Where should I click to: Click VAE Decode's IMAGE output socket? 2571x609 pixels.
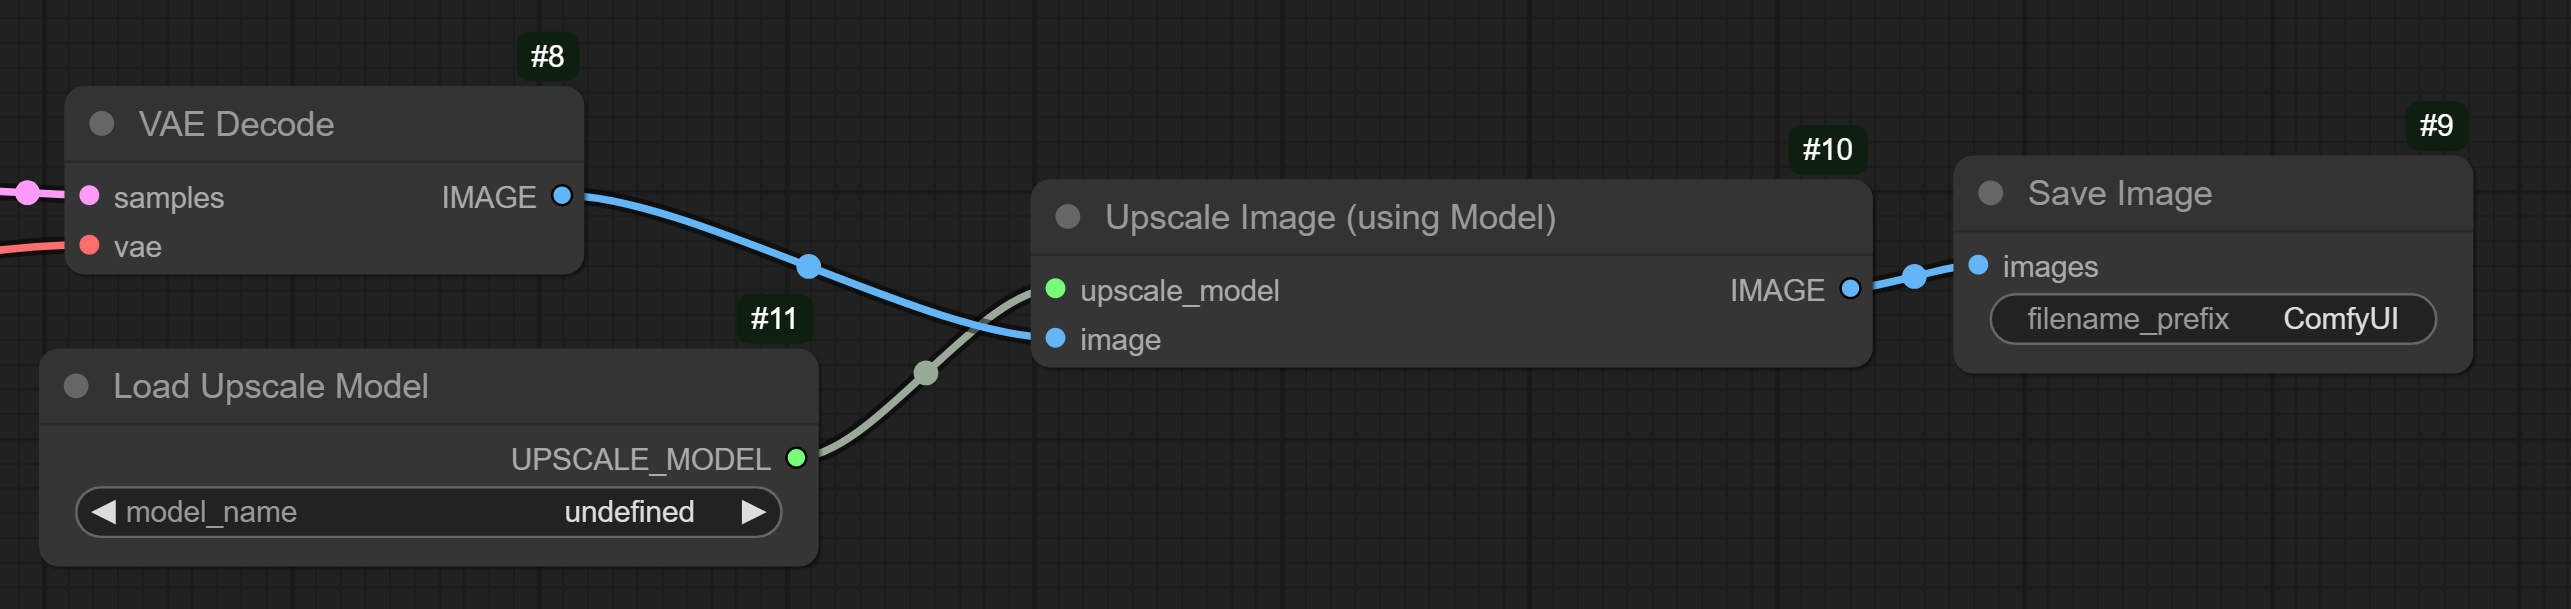click(x=562, y=195)
